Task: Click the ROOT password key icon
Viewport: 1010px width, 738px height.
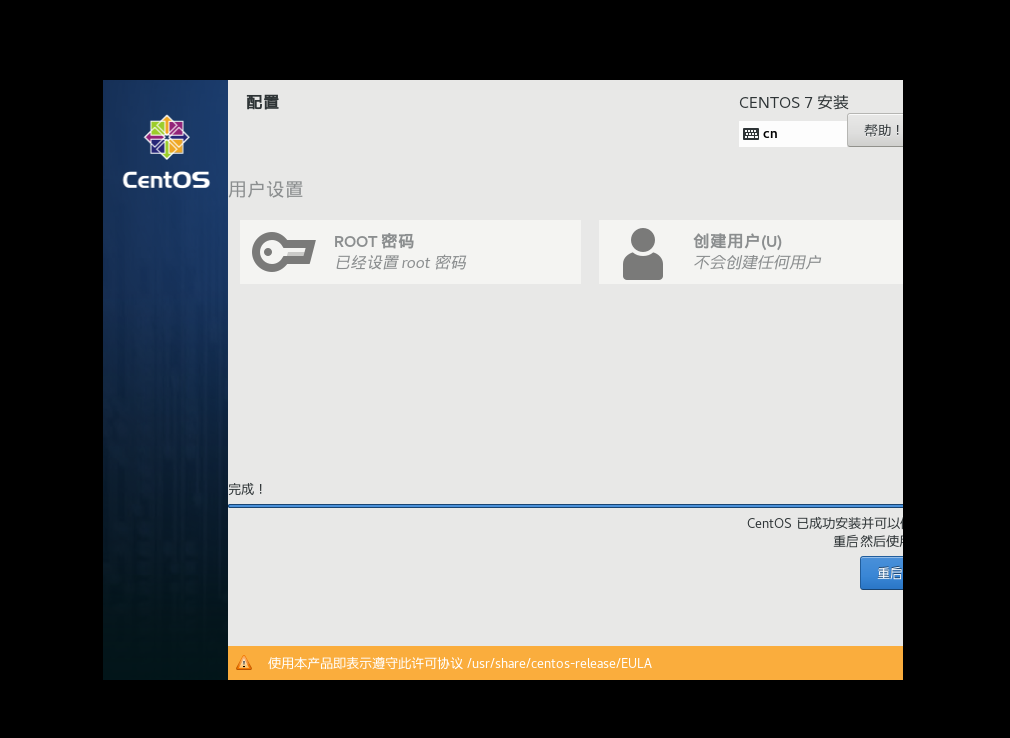Action: (x=283, y=252)
